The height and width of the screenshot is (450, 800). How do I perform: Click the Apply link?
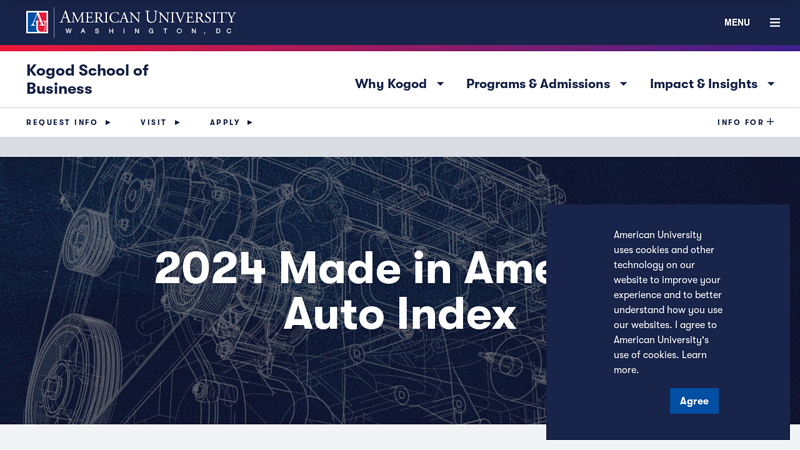231,122
